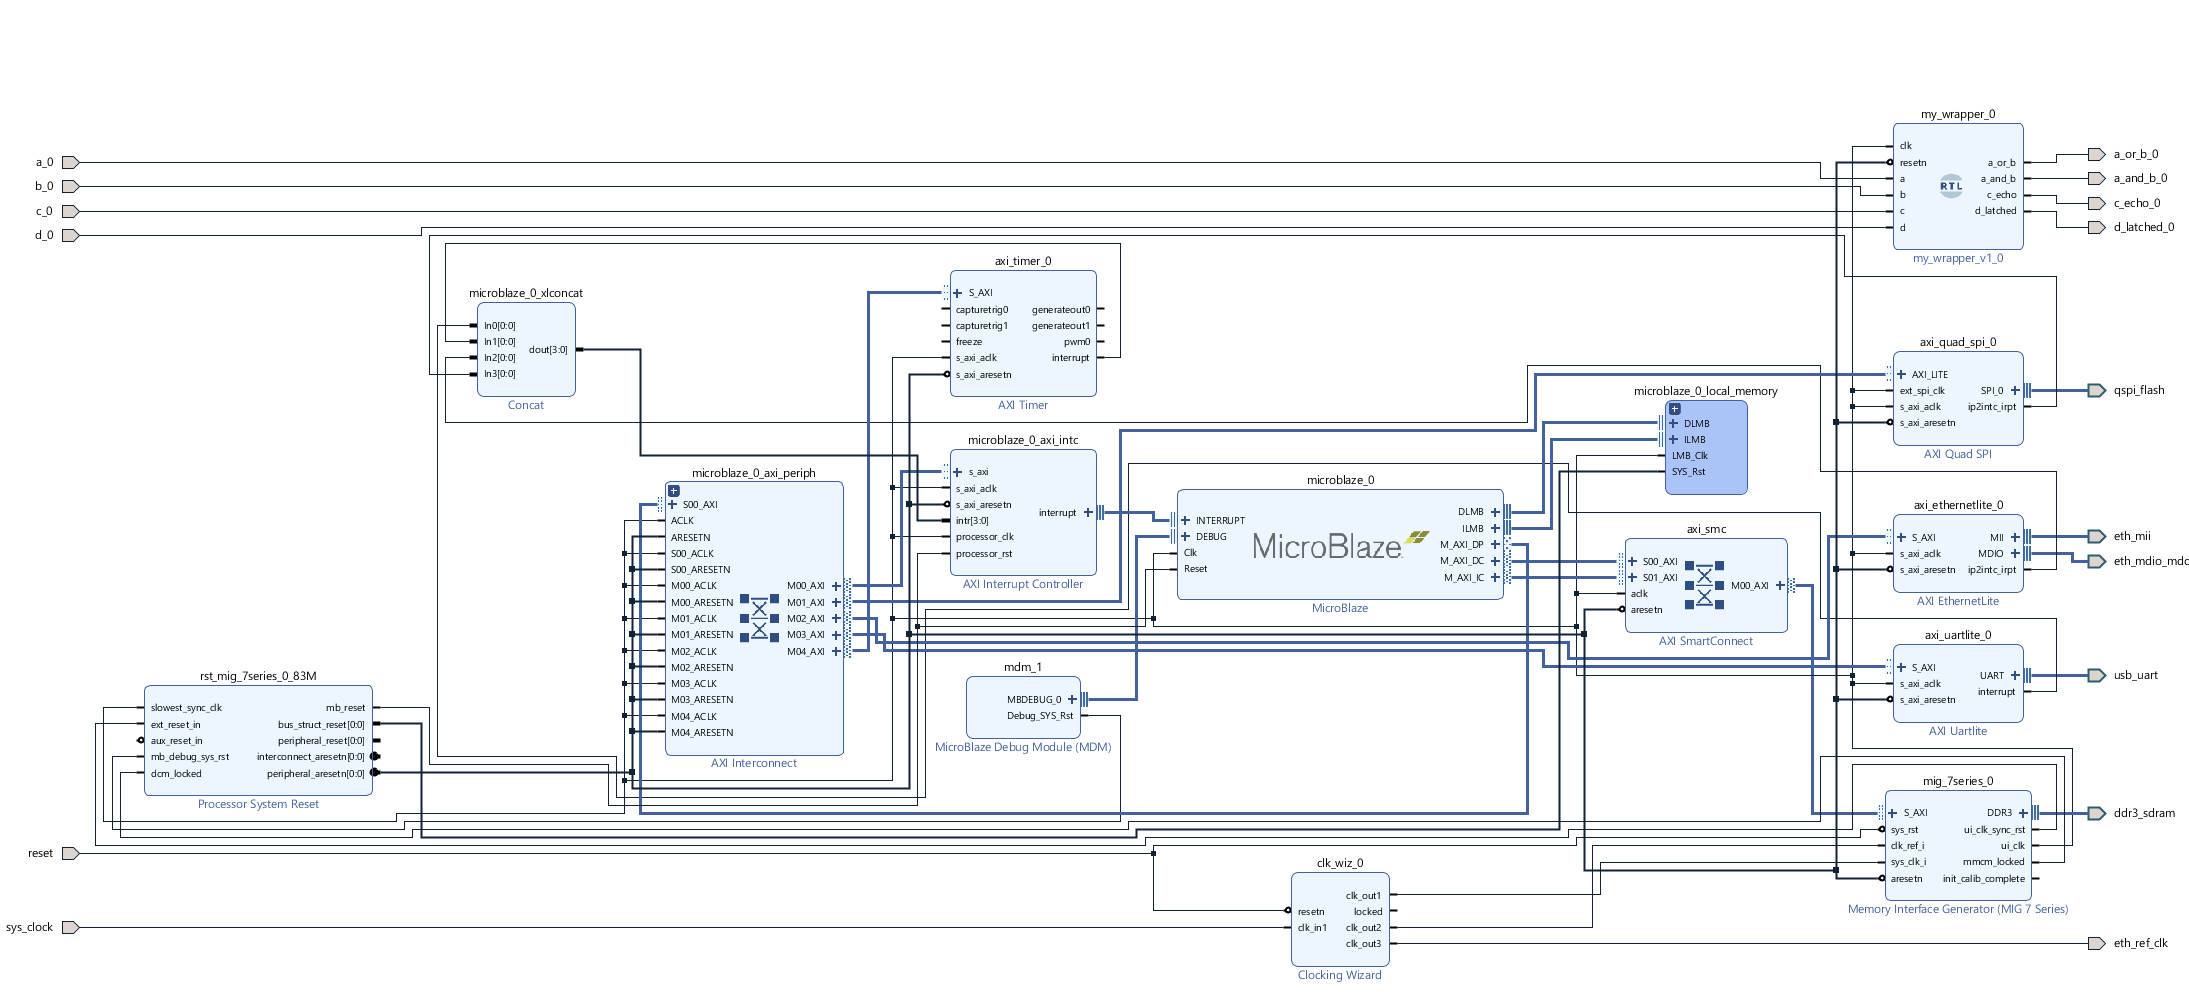Image resolution: width=2189 pixels, height=1005 pixels.
Task: Expand M04_AXI on microblaze_0_axi_periph
Action: (836, 651)
